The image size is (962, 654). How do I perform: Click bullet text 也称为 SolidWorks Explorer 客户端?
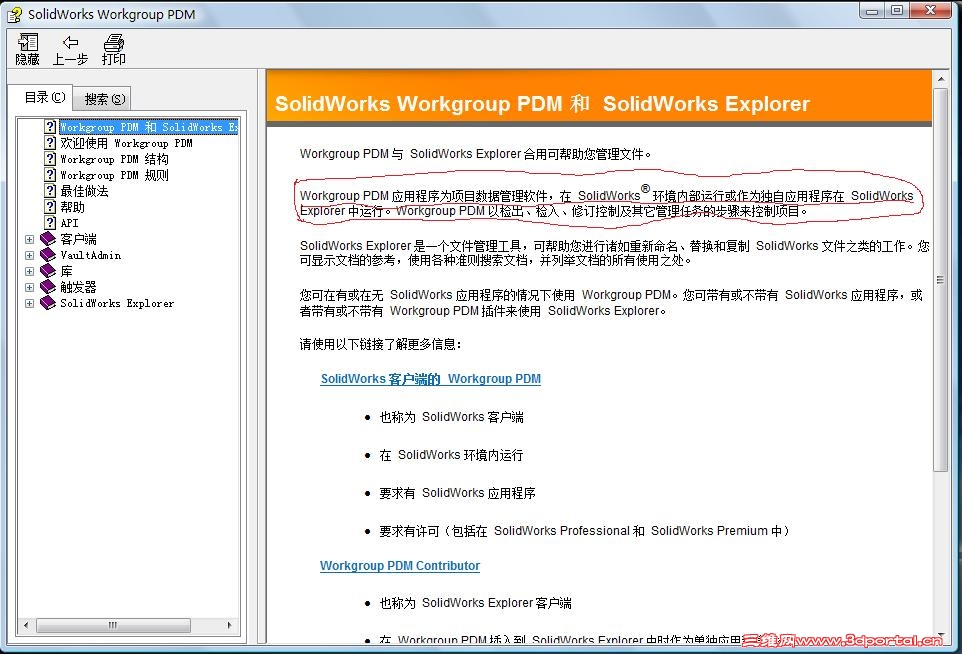coord(475,603)
